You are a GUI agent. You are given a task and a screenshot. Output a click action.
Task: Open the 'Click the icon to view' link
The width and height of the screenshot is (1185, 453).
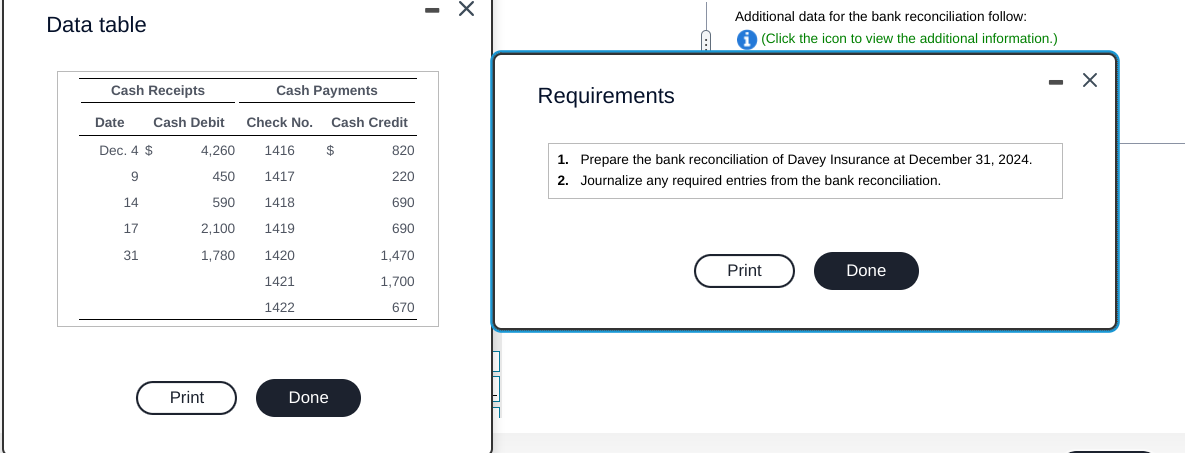click(909, 39)
